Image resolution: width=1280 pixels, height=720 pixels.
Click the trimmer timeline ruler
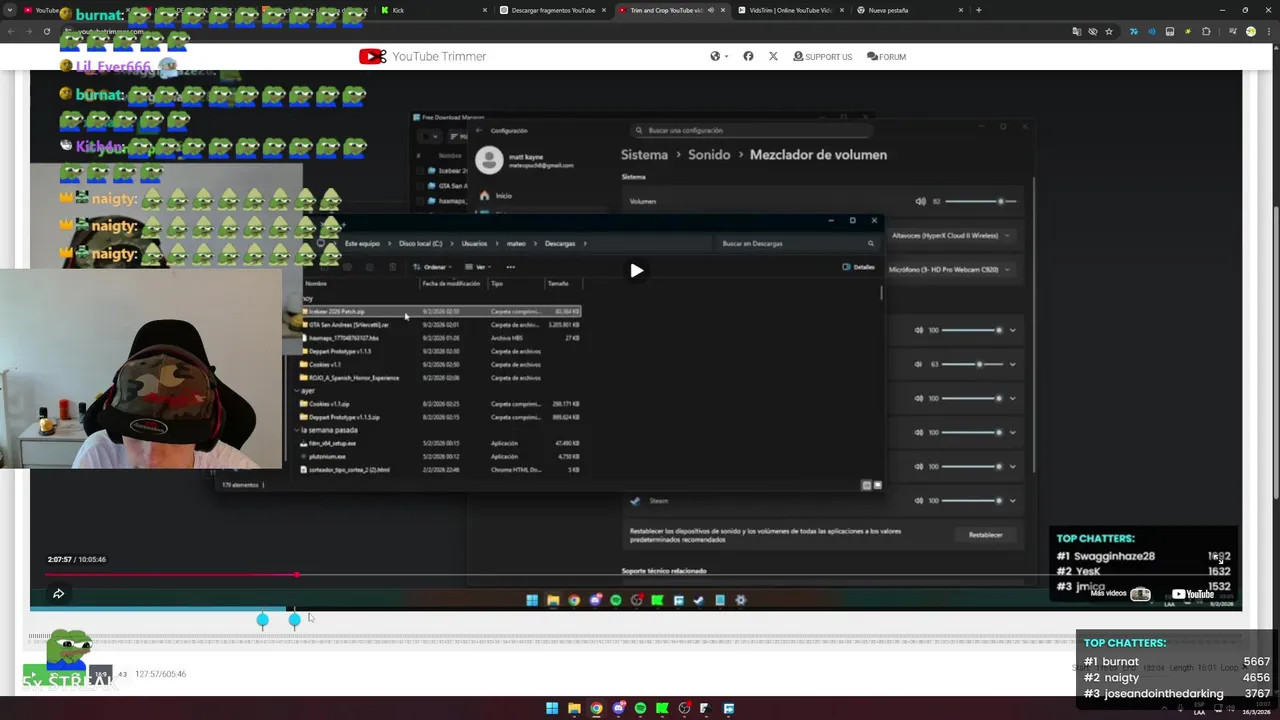(636, 637)
